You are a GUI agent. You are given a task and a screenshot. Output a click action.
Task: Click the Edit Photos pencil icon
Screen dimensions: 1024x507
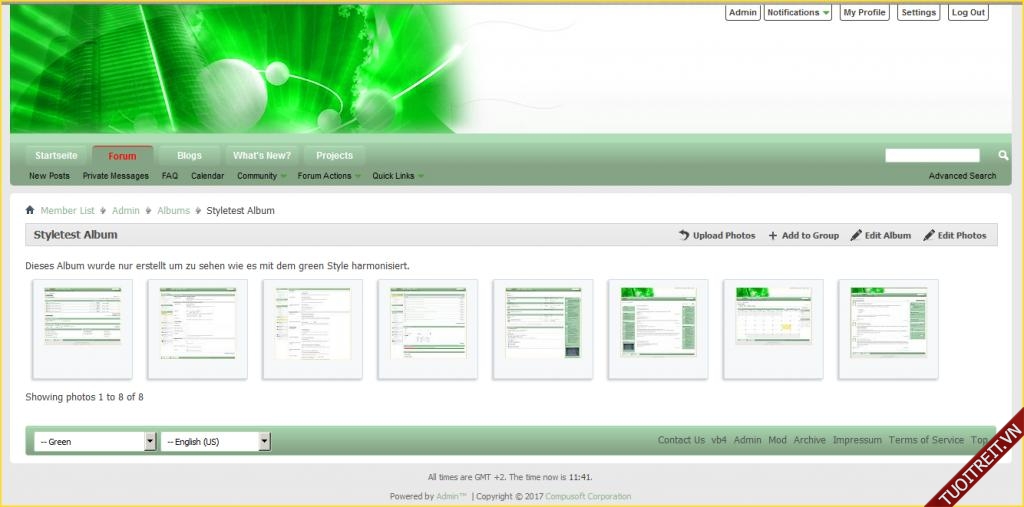click(929, 235)
